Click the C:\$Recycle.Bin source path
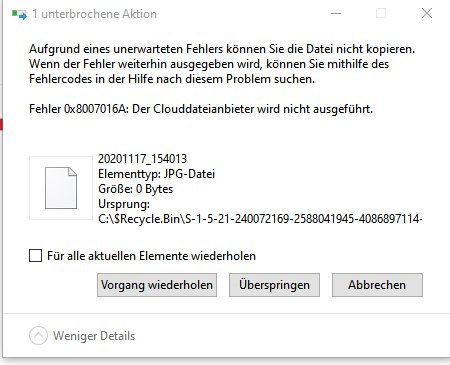This screenshot has width=450, height=365. point(260,219)
